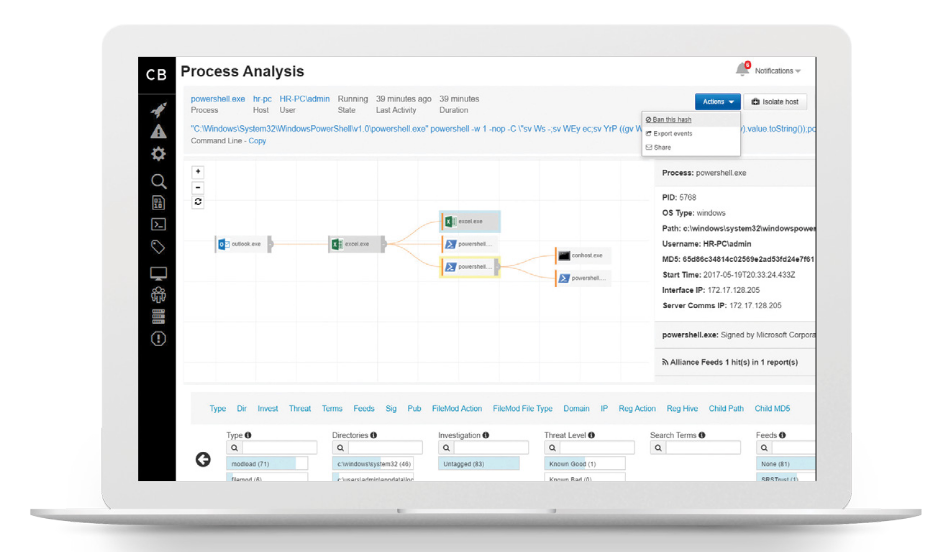Click the Copy command line link
Image resolution: width=944 pixels, height=552 pixels.
pos(257,141)
